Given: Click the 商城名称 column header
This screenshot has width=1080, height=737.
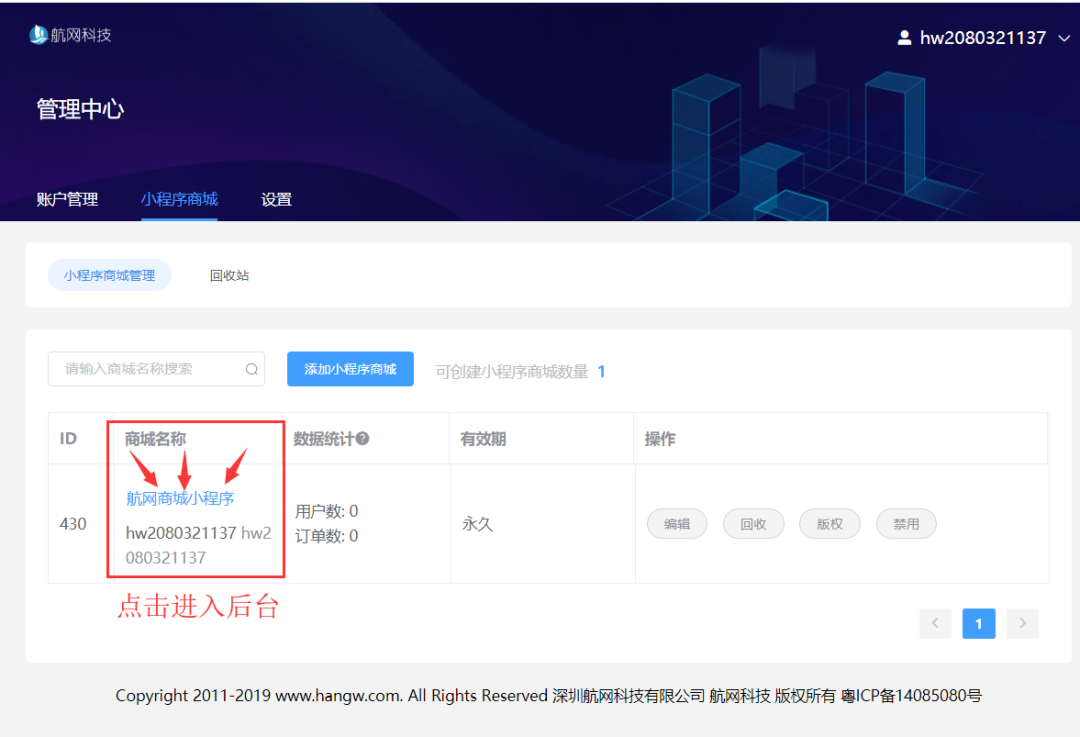Looking at the screenshot, I should coord(155,439).
